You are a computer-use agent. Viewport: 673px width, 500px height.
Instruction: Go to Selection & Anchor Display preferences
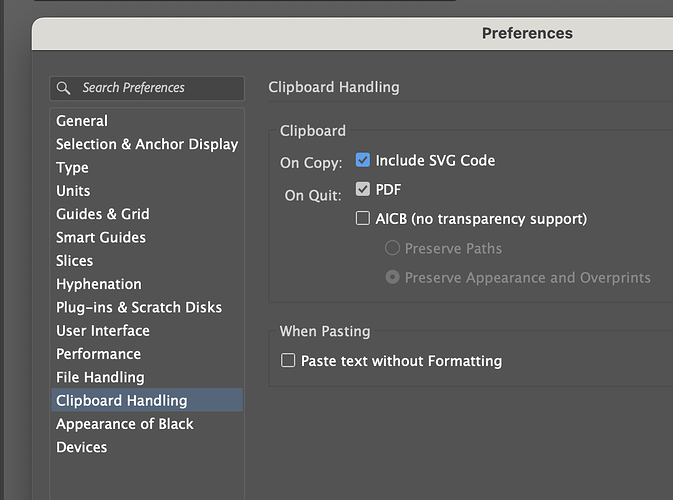point(147,144)
